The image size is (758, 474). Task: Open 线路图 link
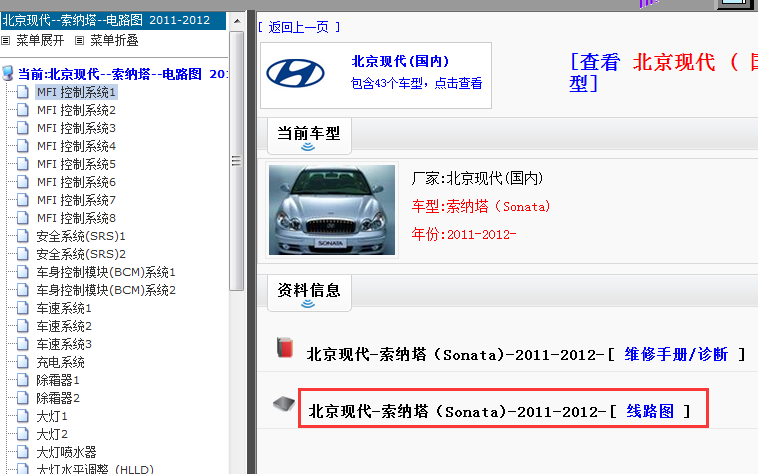(x=650, y=411)
